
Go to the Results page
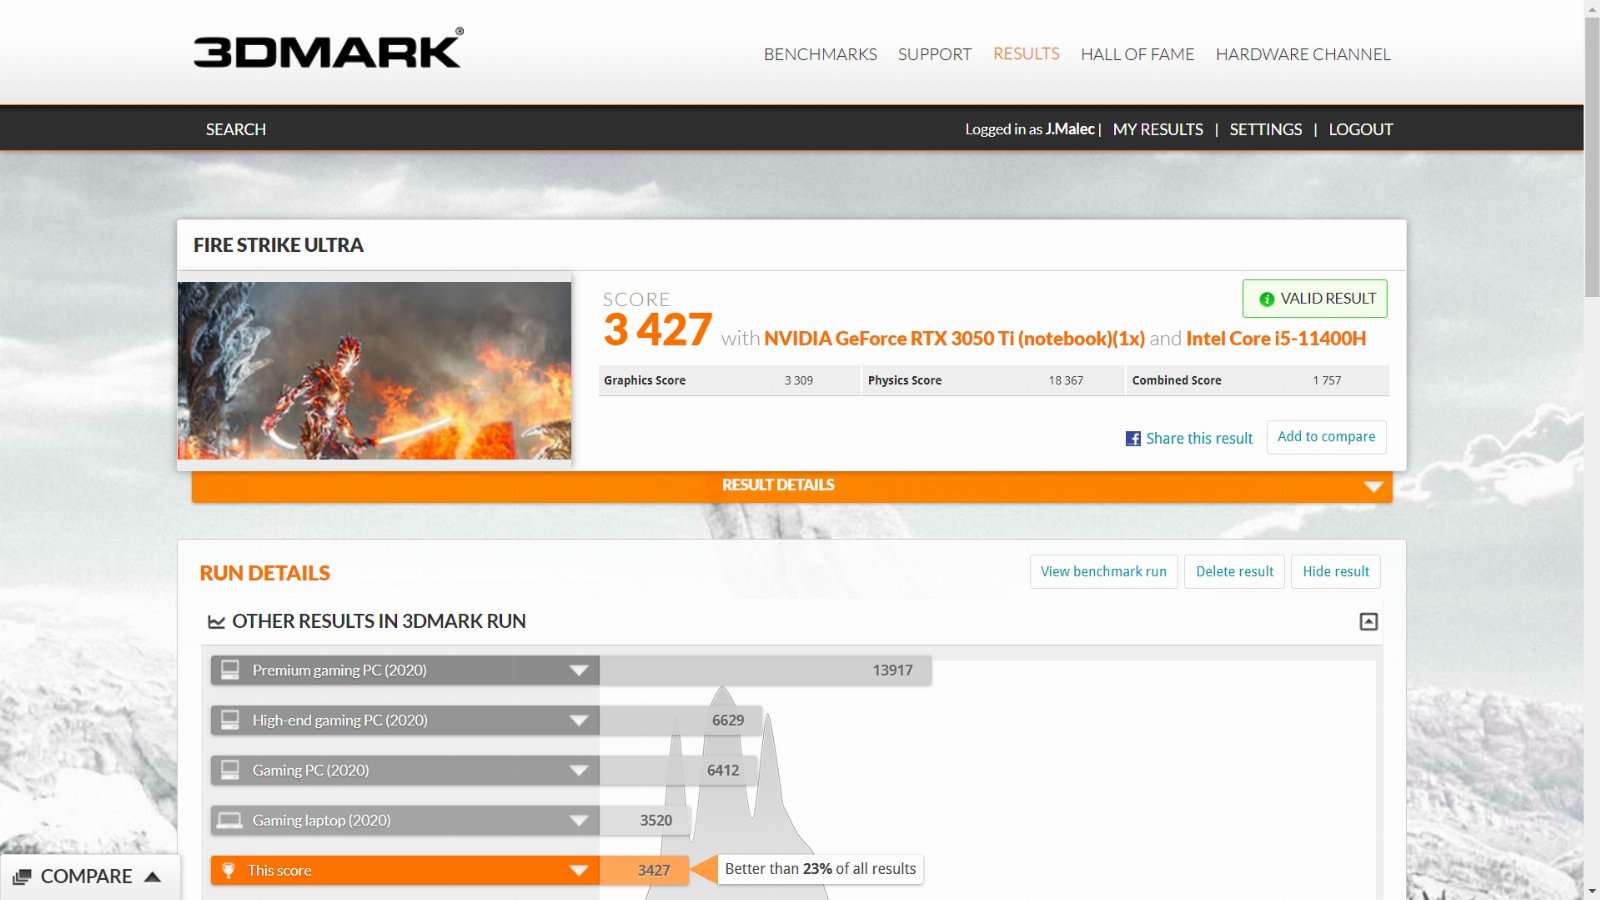tap(1026, 54)
